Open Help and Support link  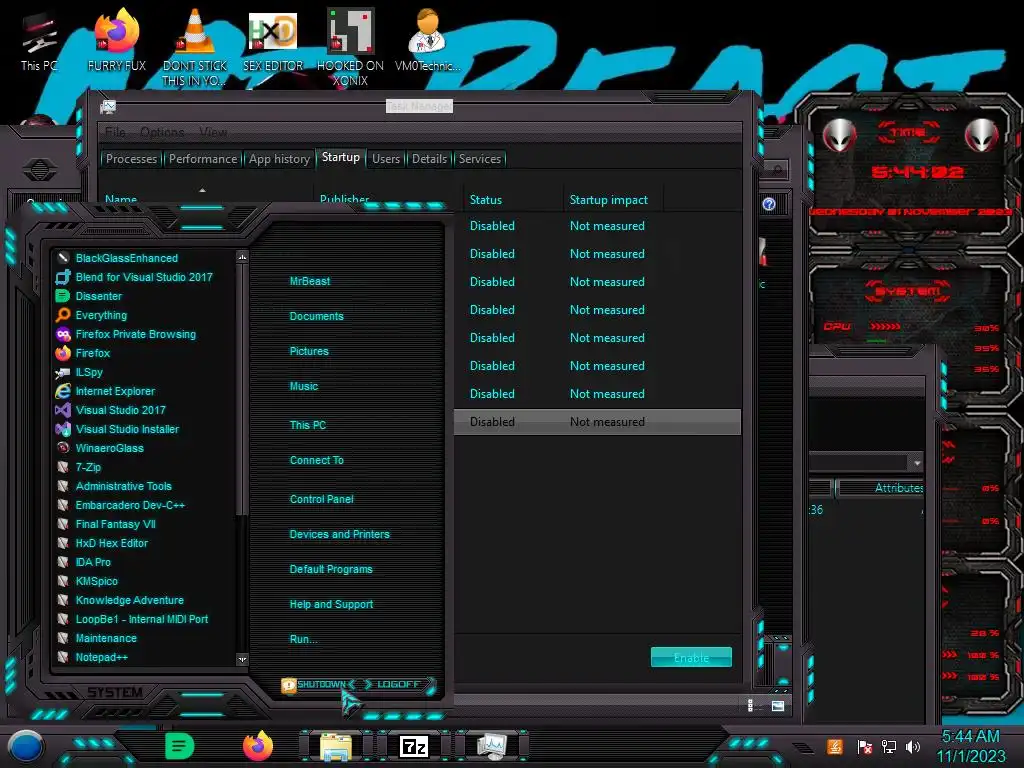click(x=331, y=604)
